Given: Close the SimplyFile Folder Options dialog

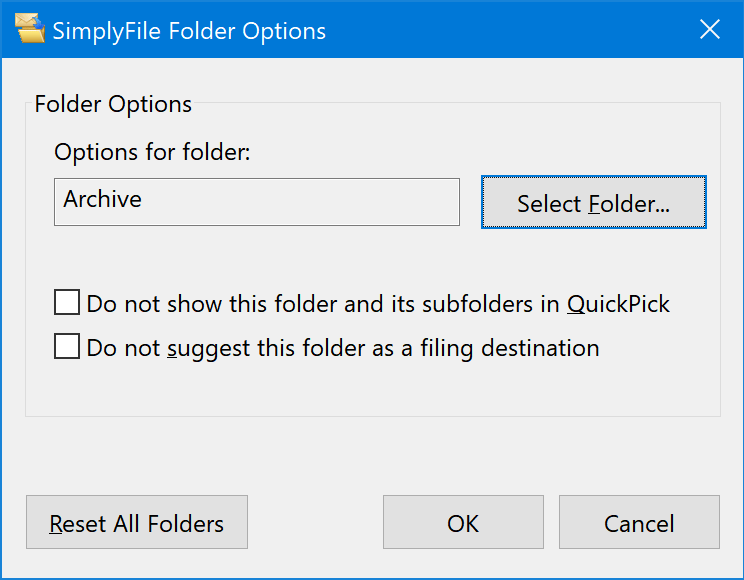Looking at the screenshot, I should click(x=710, y=29).
